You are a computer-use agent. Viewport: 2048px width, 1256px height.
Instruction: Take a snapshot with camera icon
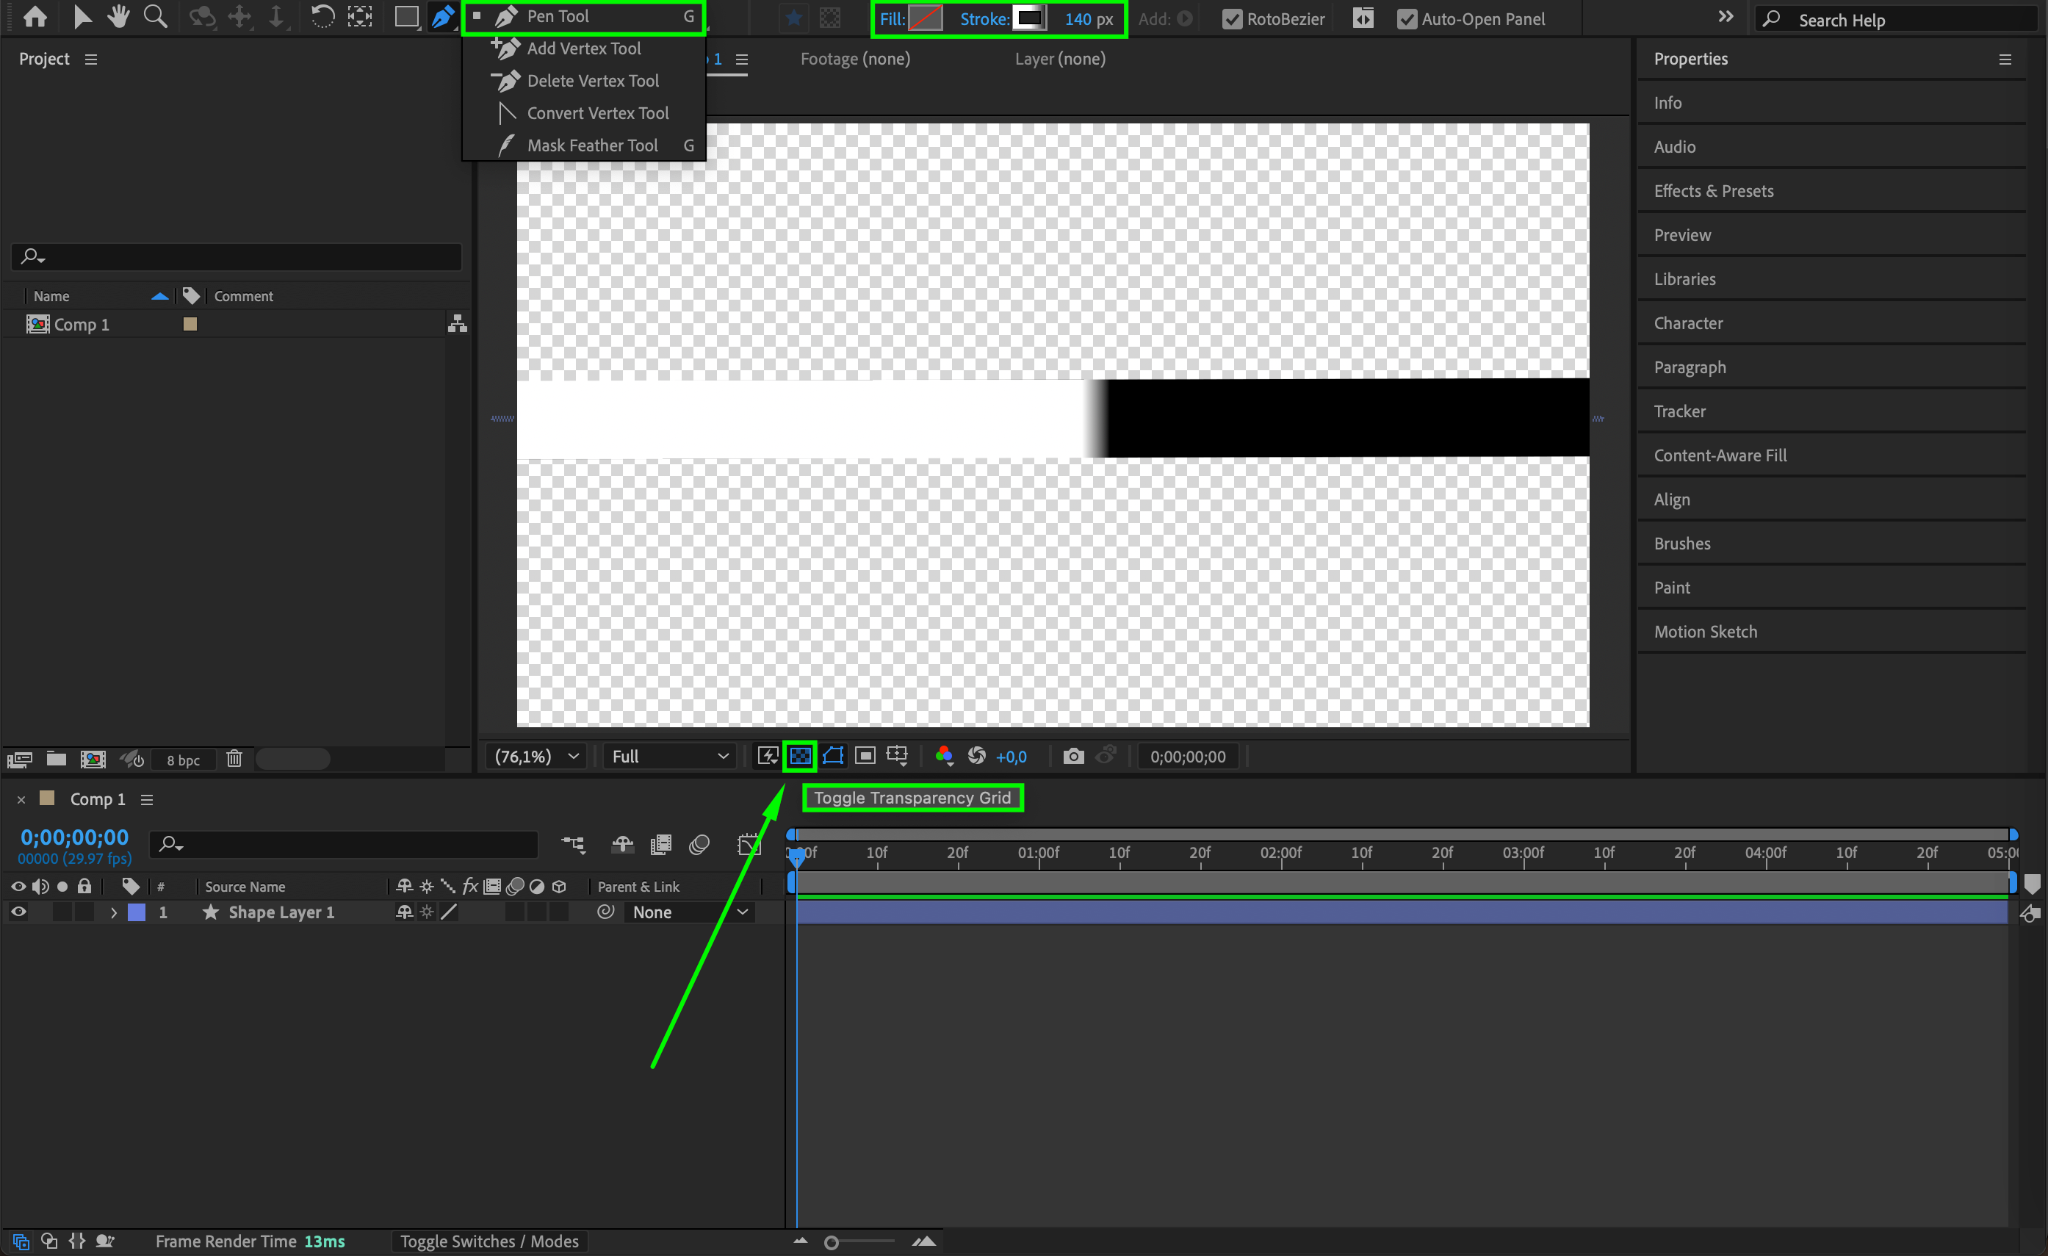pyautogui.click(x=1073, y=757)
